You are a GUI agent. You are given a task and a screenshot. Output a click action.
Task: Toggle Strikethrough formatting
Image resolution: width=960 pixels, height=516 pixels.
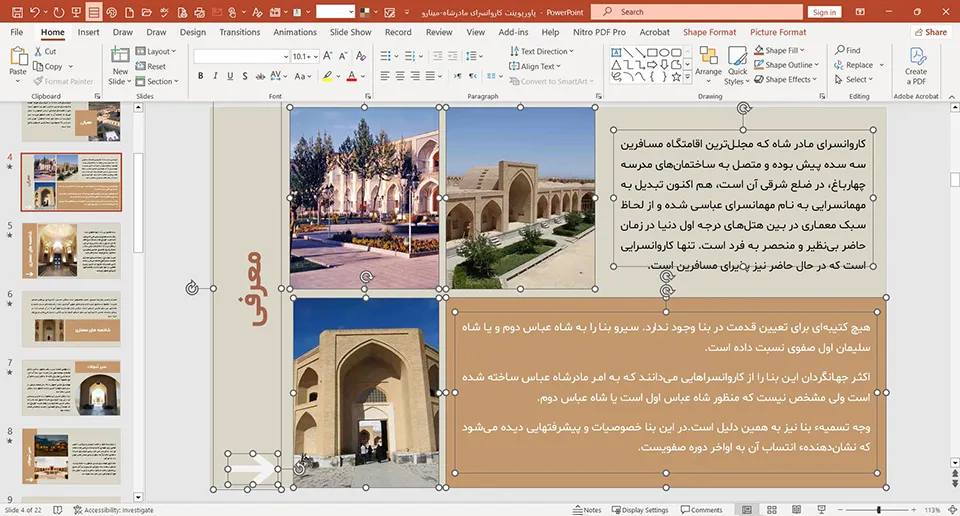260,76
